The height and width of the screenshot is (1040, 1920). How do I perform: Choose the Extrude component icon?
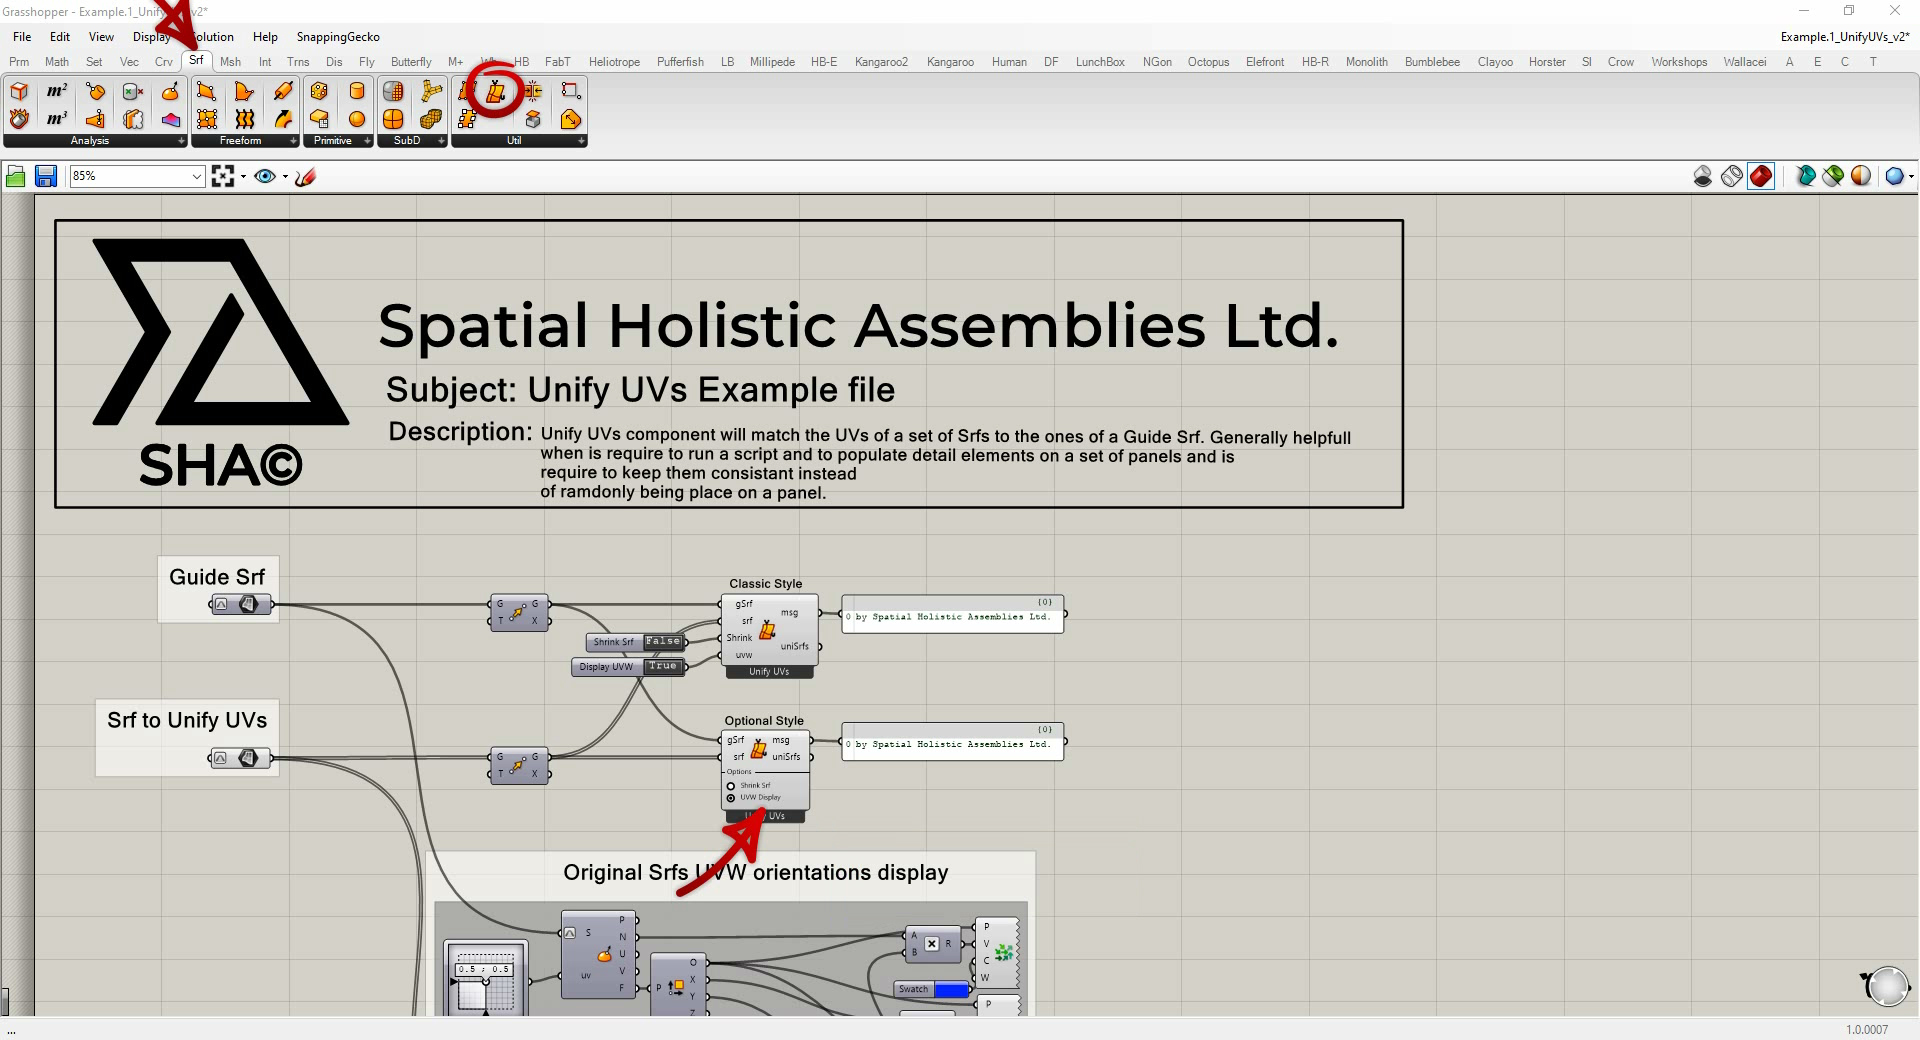(283, 92)
